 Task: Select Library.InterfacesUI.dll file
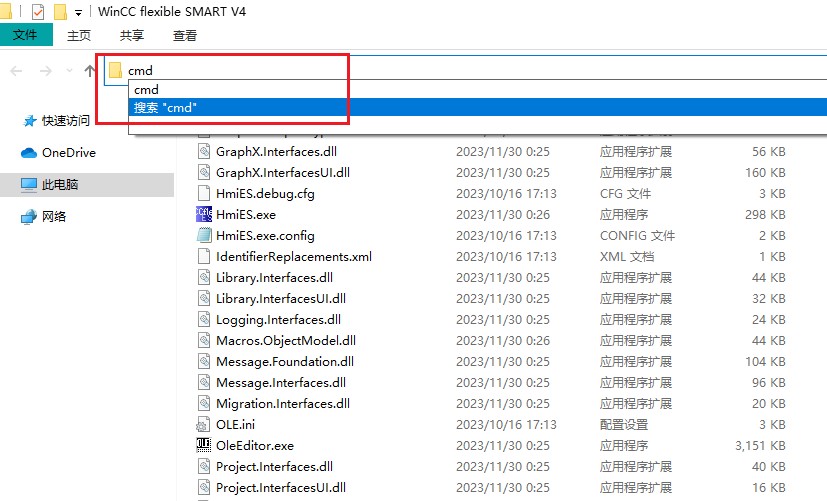pos(281,299)
